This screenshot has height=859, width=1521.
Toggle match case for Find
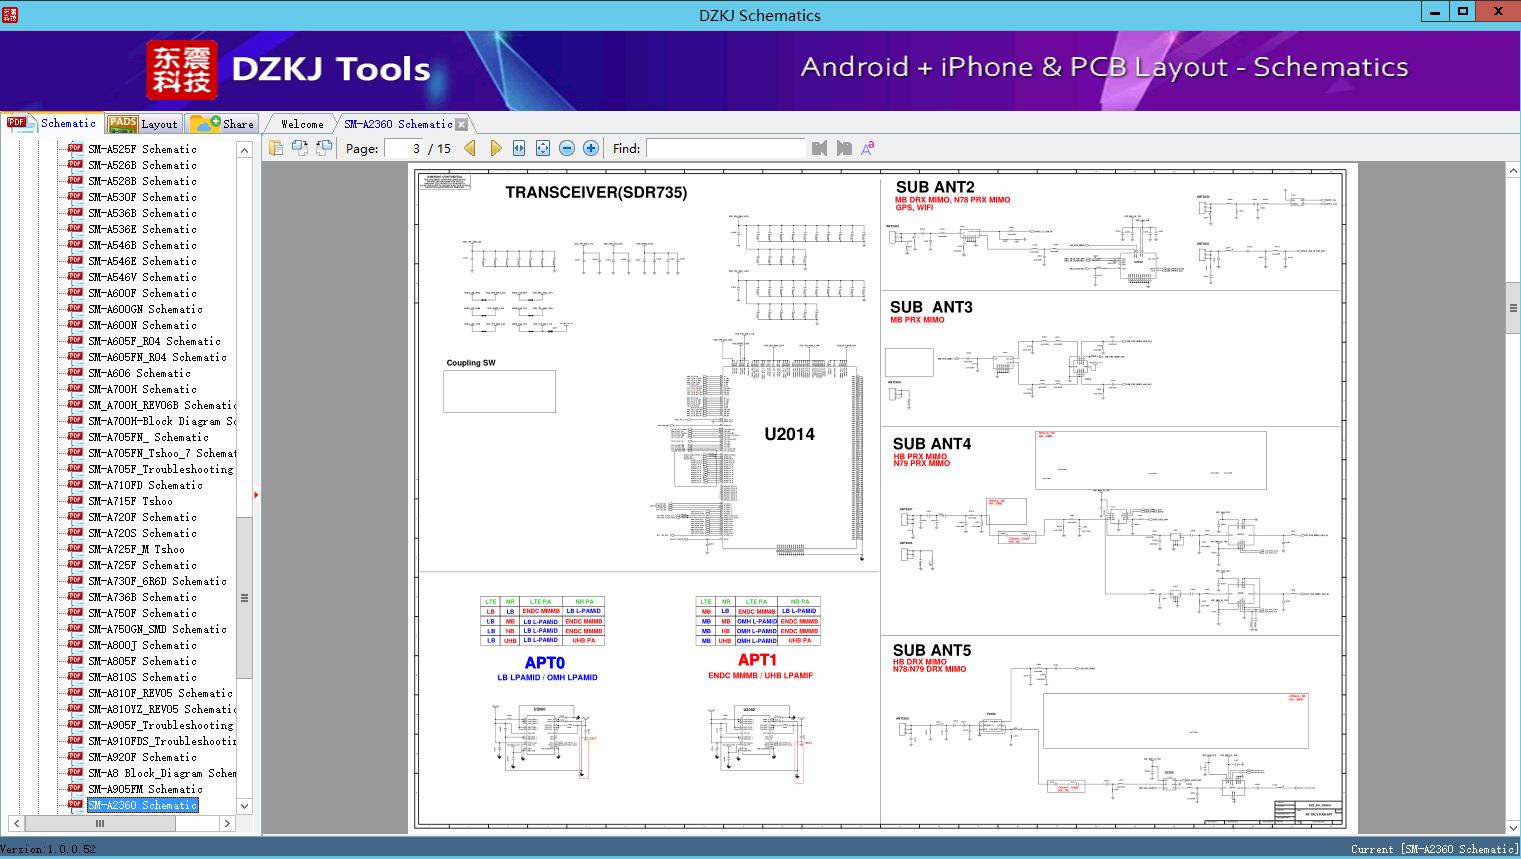868,148
